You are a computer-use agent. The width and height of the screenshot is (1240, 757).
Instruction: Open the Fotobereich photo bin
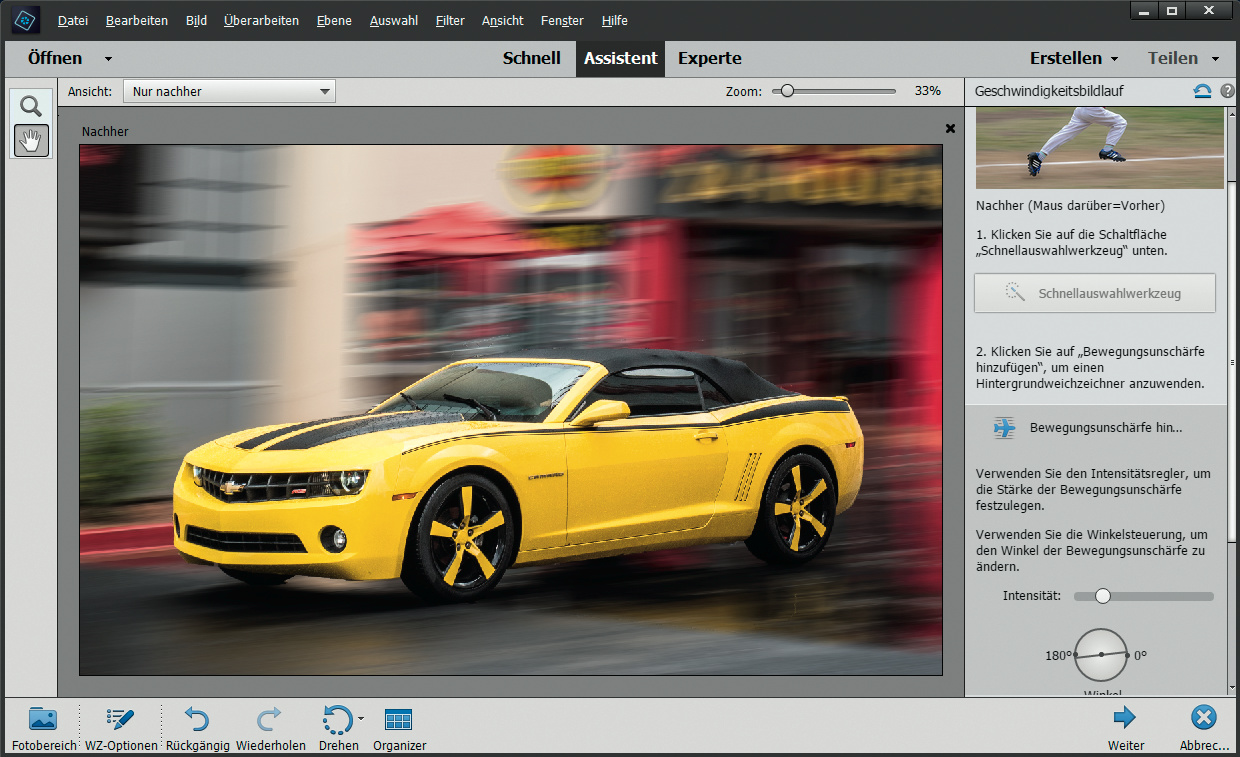[43, 719]
